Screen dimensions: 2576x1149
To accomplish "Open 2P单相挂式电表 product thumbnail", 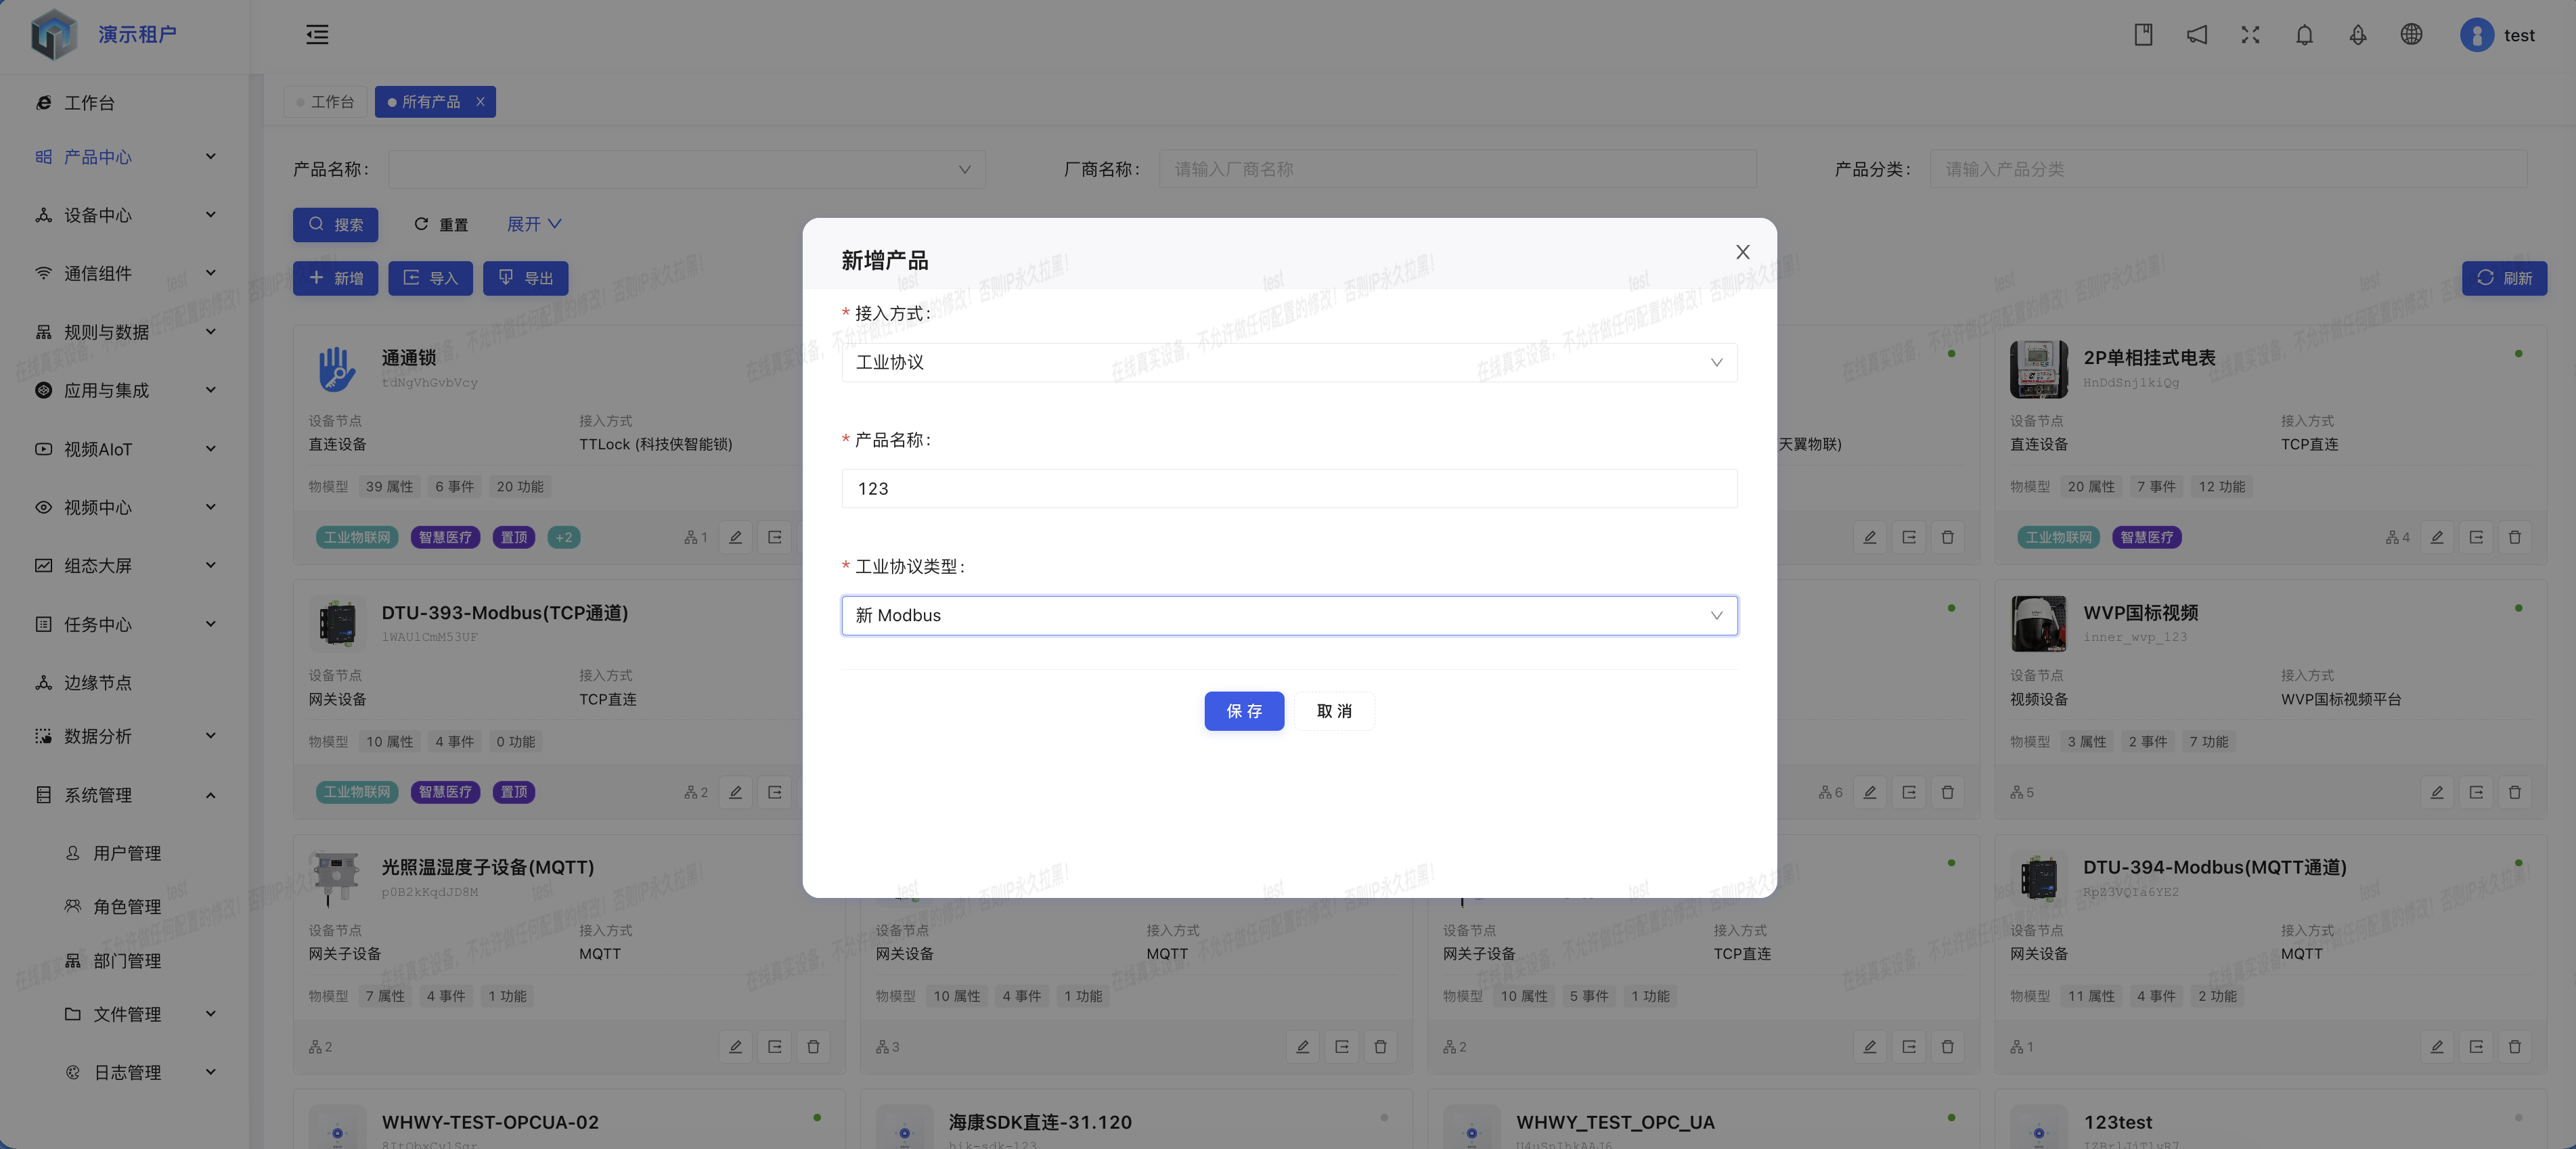I will 2039,369.
